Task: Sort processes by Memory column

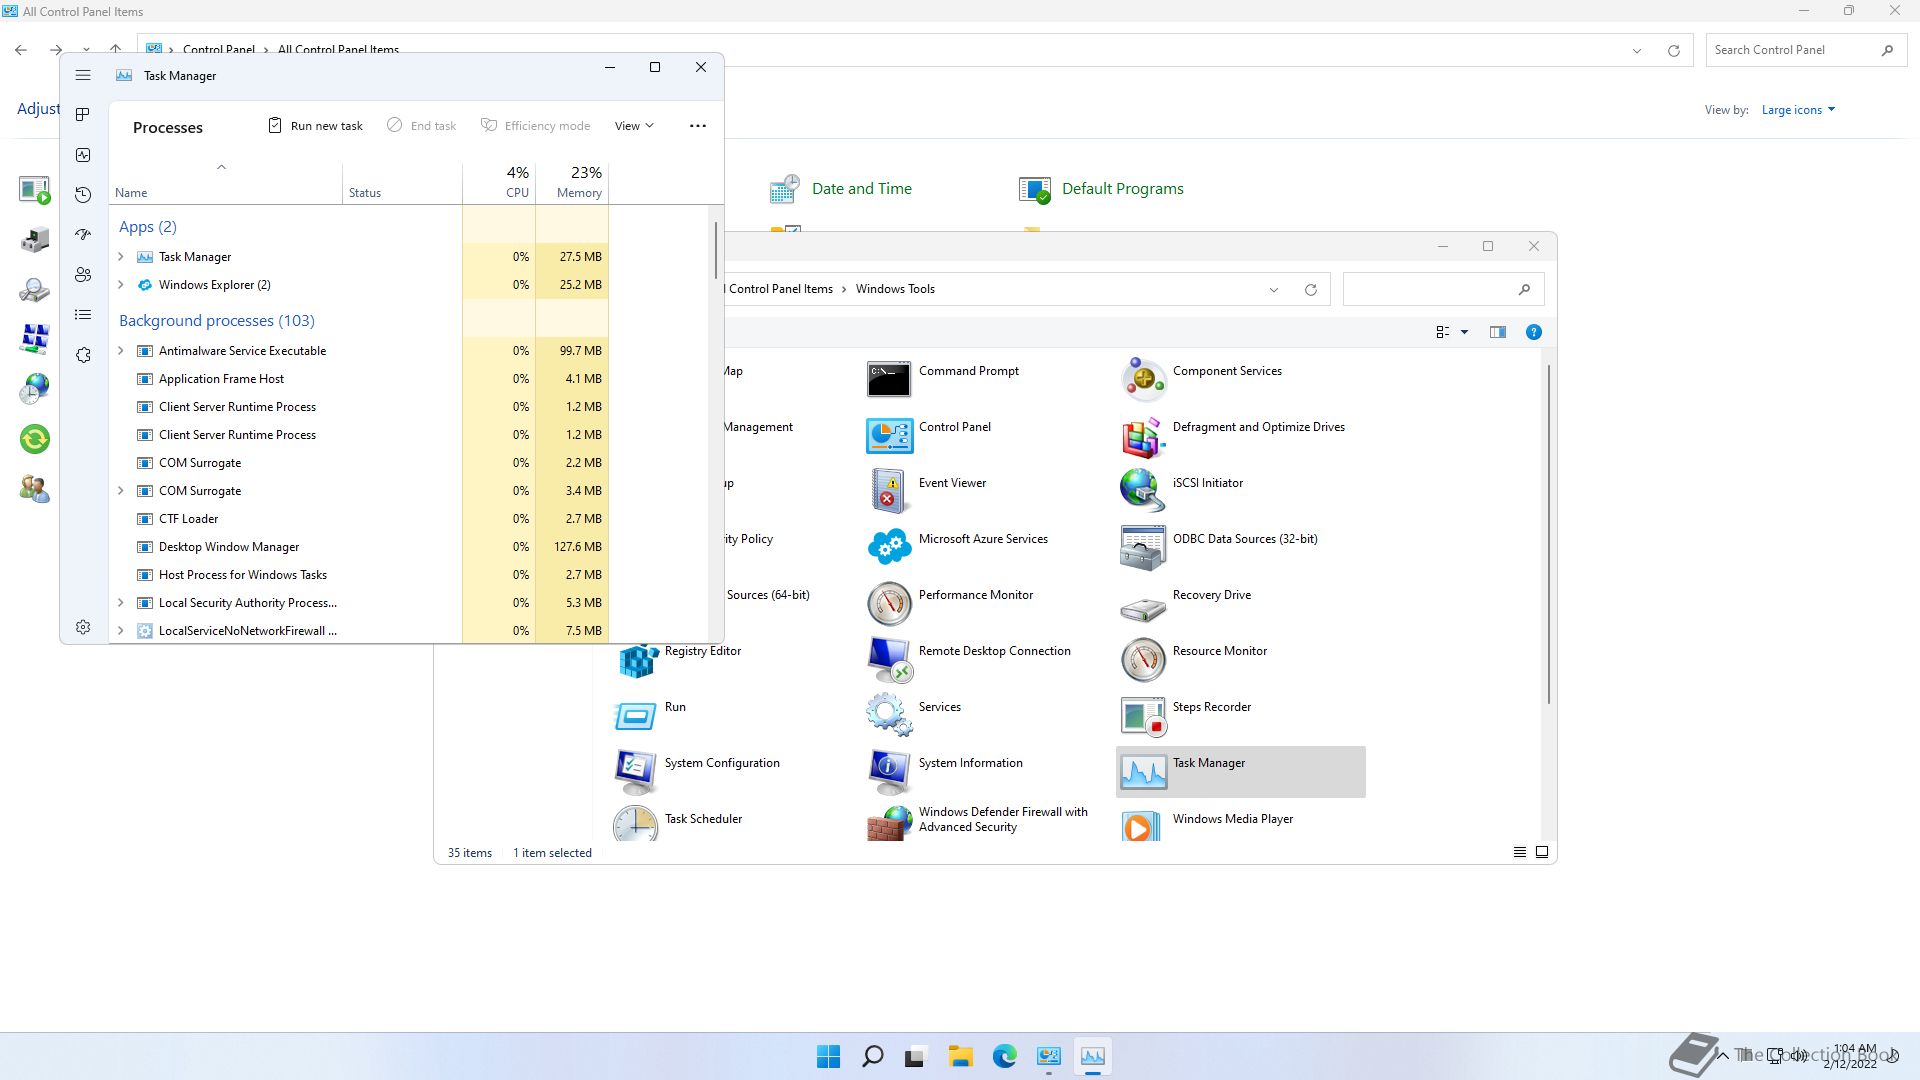Action: [572, 183]
